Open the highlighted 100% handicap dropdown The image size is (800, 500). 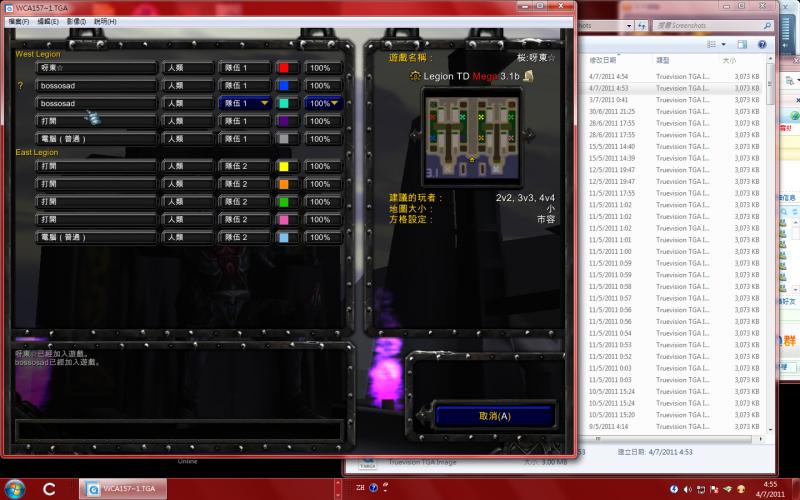(323, 103)
